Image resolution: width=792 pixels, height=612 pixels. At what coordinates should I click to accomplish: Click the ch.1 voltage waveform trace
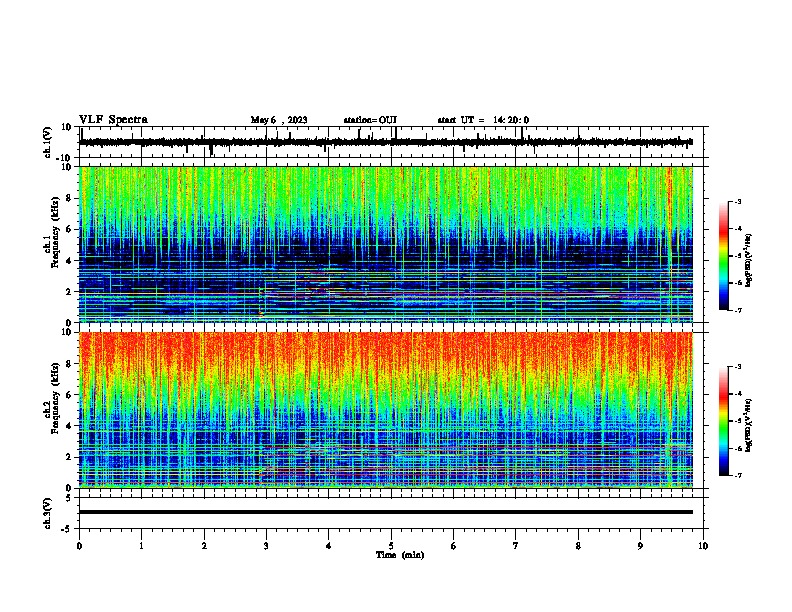(386, 142)
